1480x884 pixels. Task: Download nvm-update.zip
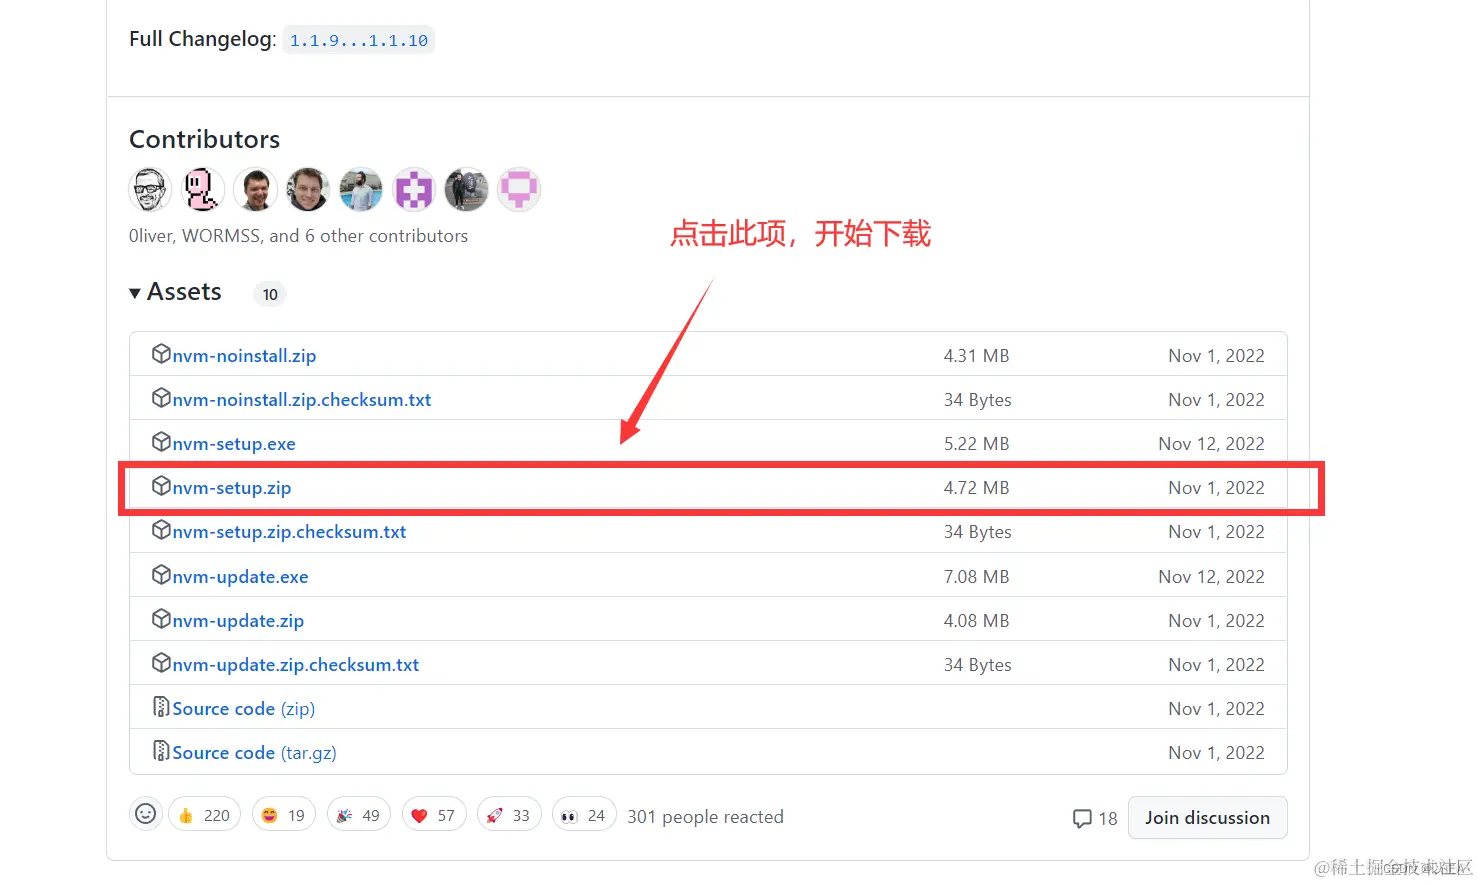tap(238, 621)
